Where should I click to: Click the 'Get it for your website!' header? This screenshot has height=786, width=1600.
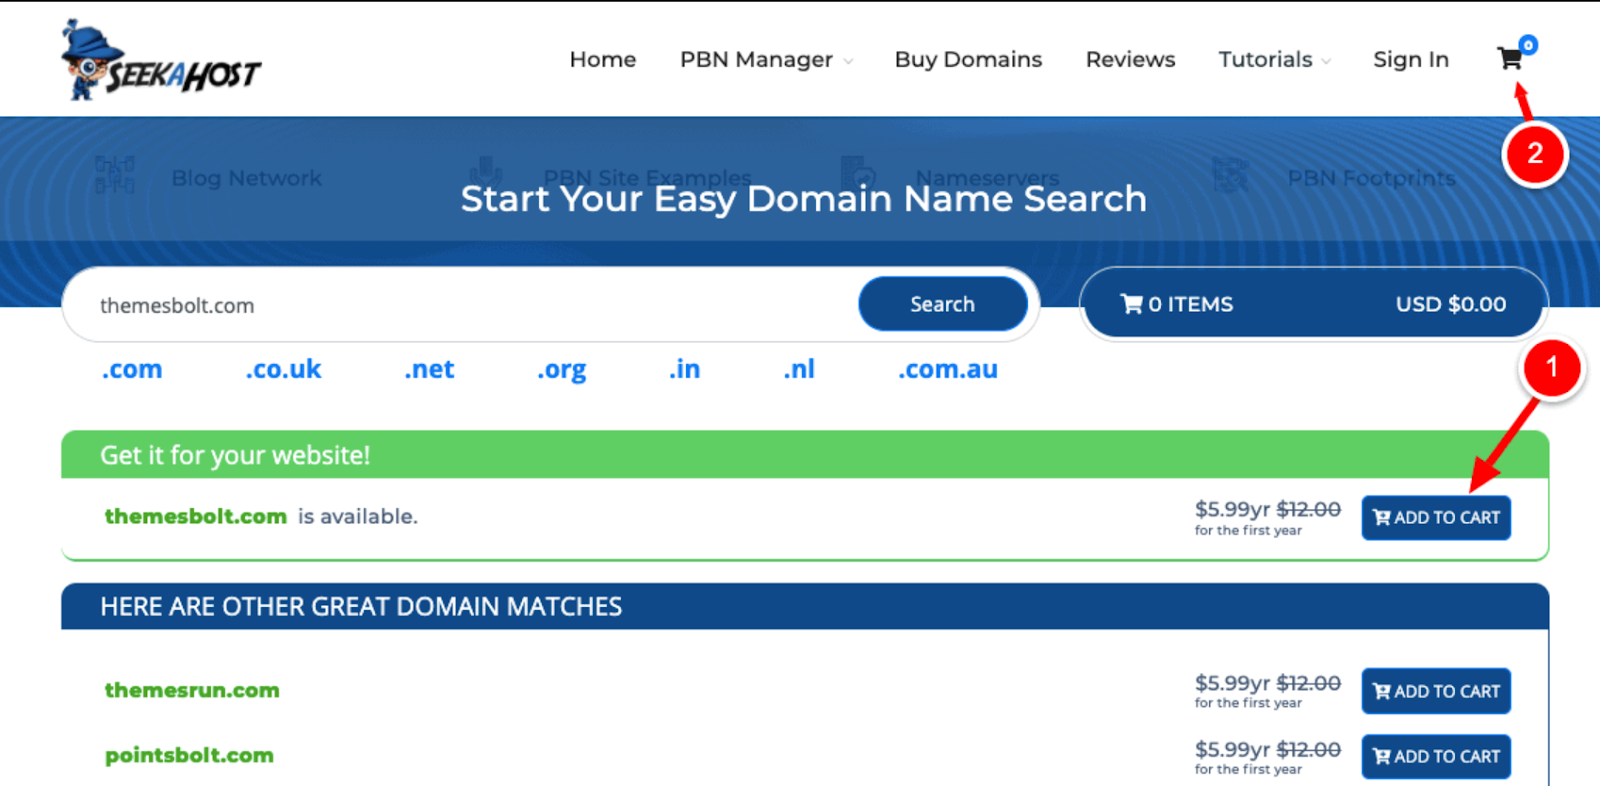coord(805,455)
